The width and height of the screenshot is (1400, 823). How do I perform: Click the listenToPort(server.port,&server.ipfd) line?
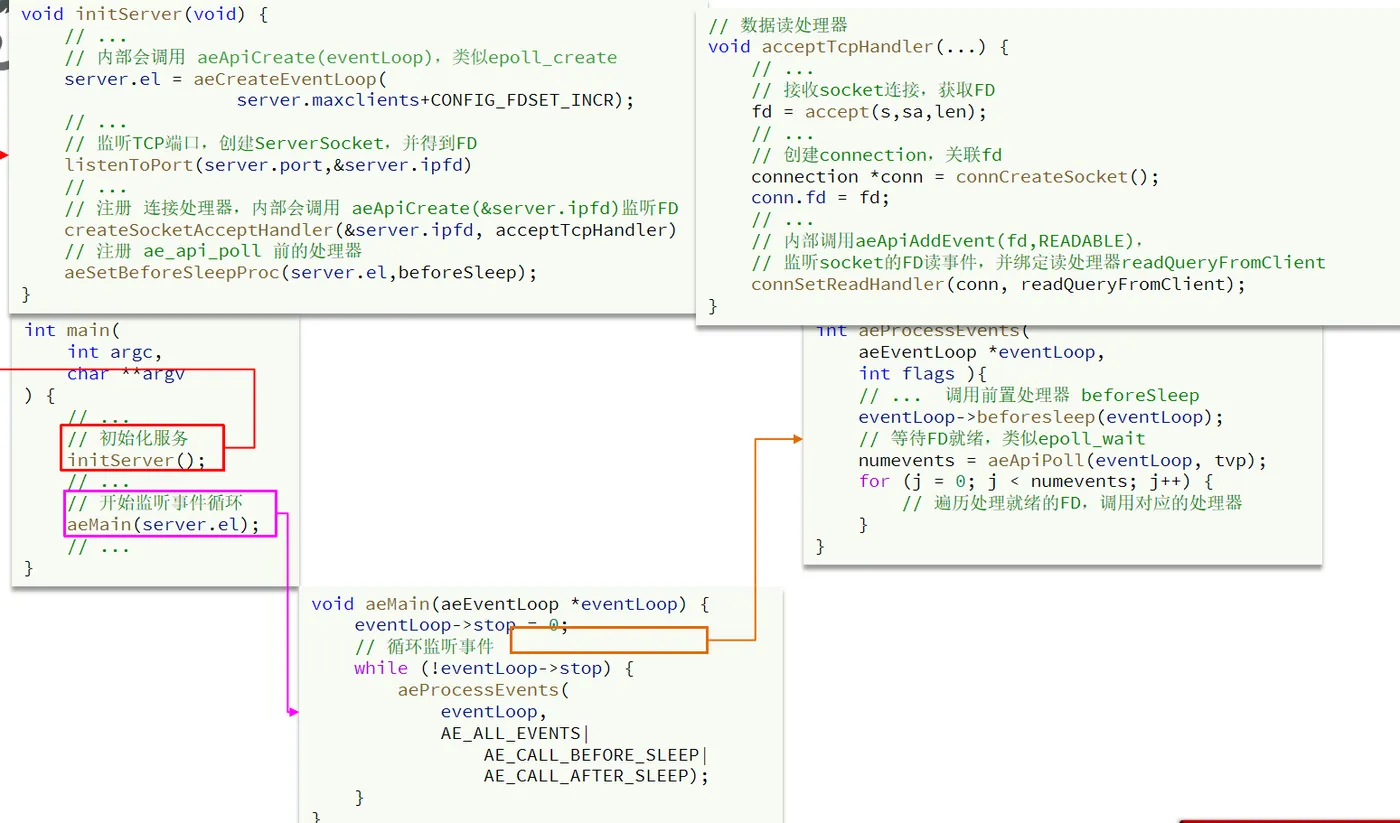[268, 165]
